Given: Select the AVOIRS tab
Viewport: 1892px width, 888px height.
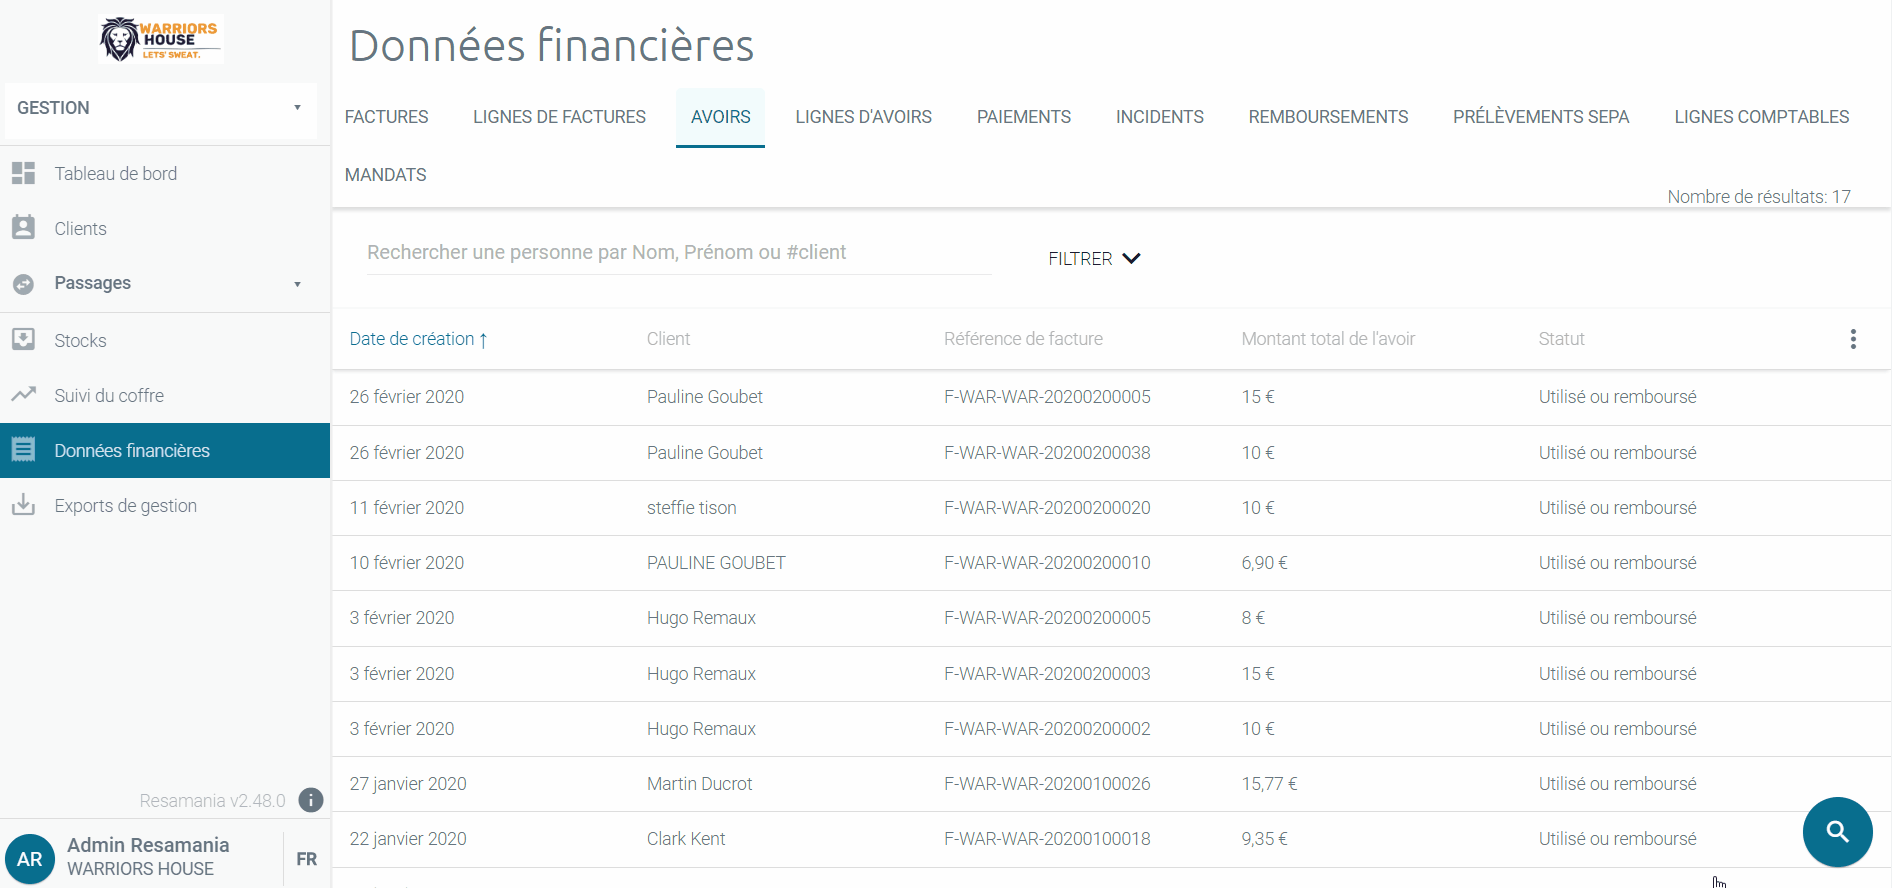Looking at the screenshot, I should (720, 117).
